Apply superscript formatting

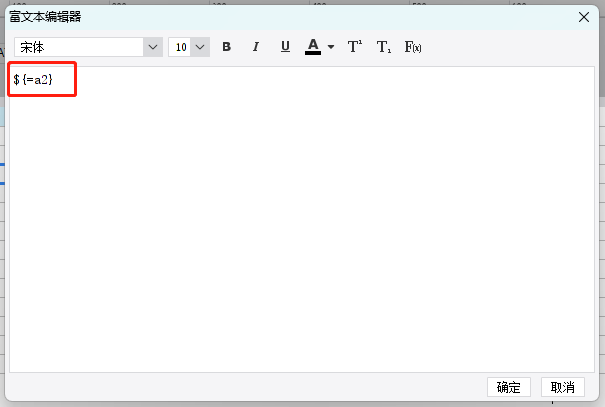[x=355, y=47]
